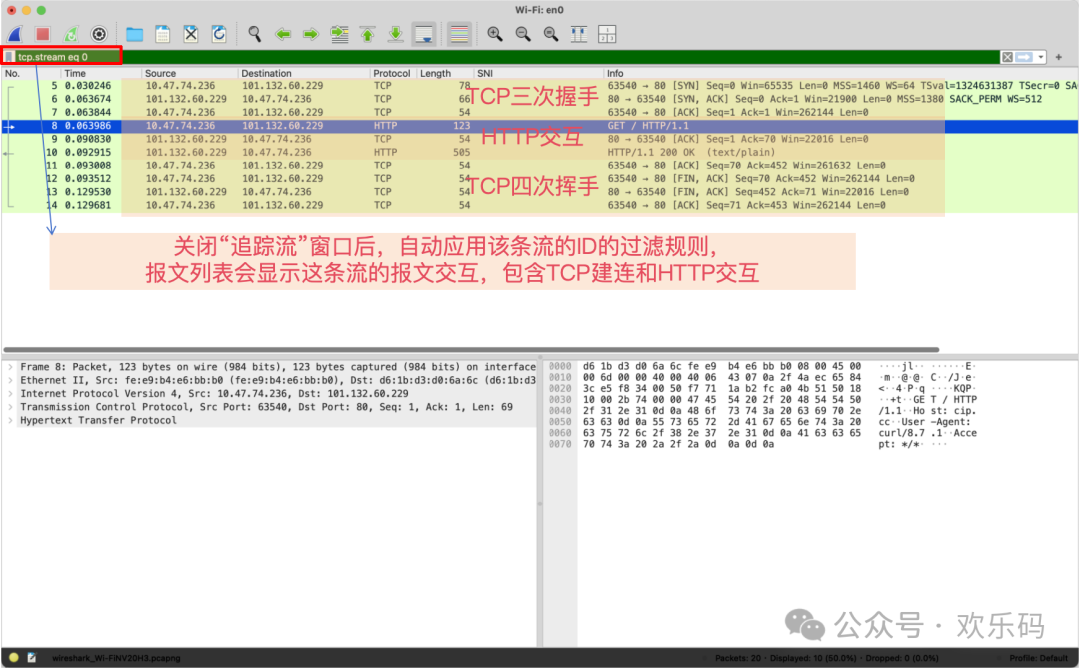Click expert information status circle icon
Screen dimensions: 1080x669
pos(14,658)
